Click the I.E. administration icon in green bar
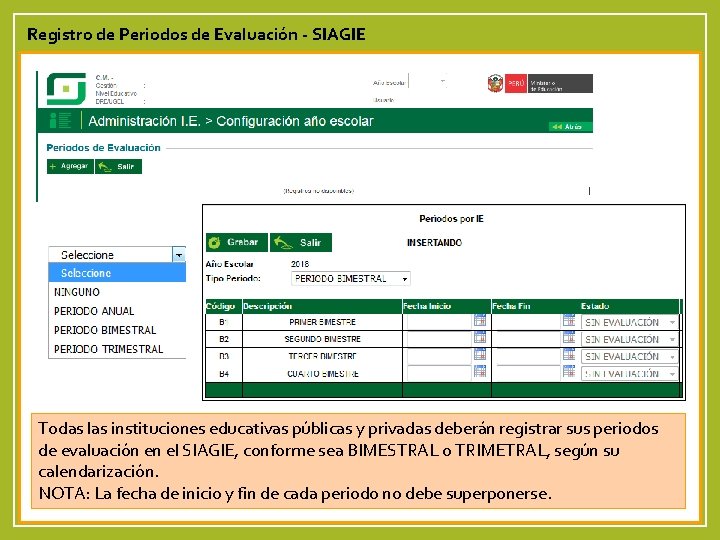 [x=60, y=121]
